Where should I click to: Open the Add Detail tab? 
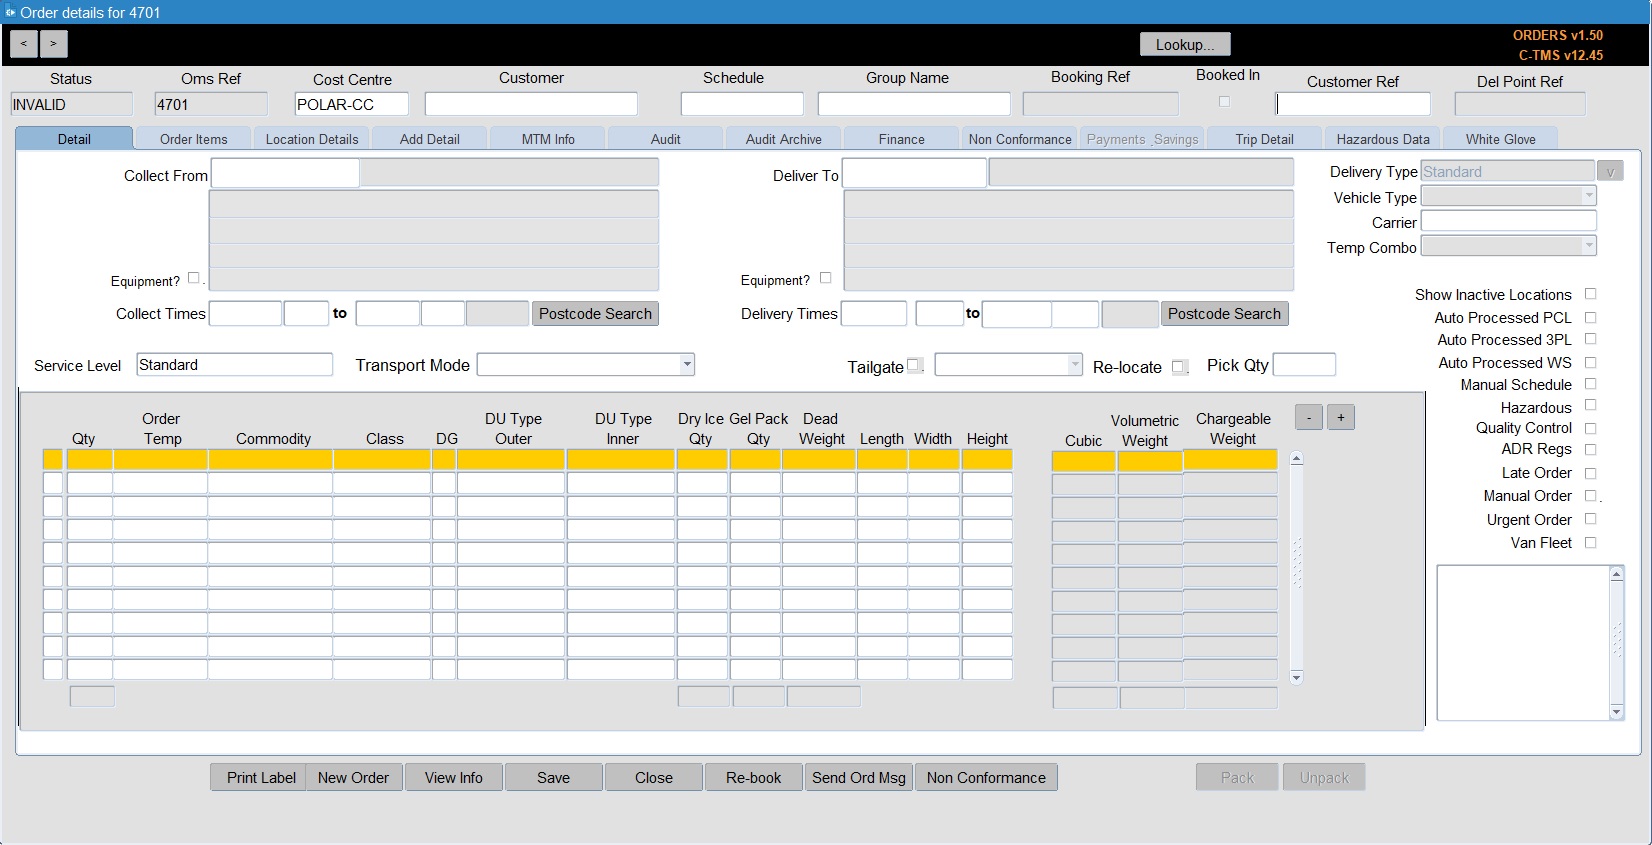tap(430, 139)
